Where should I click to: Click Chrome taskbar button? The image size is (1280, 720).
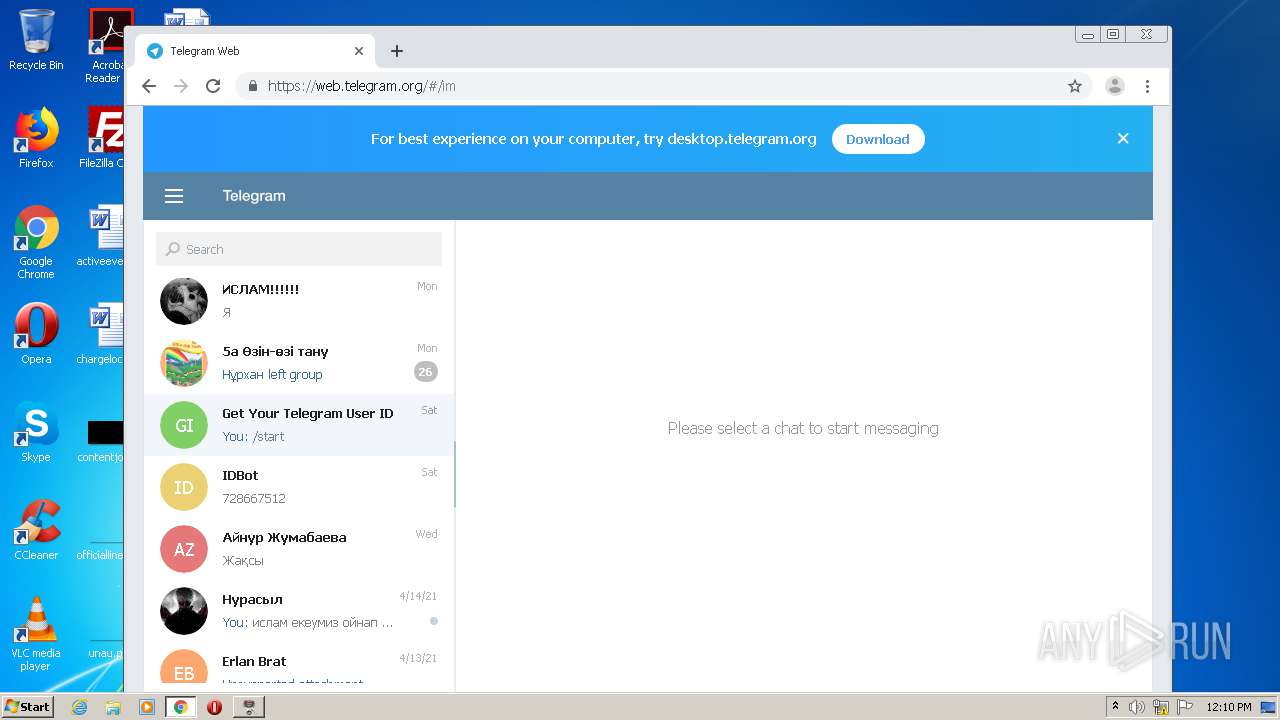[x=180, y=707]
